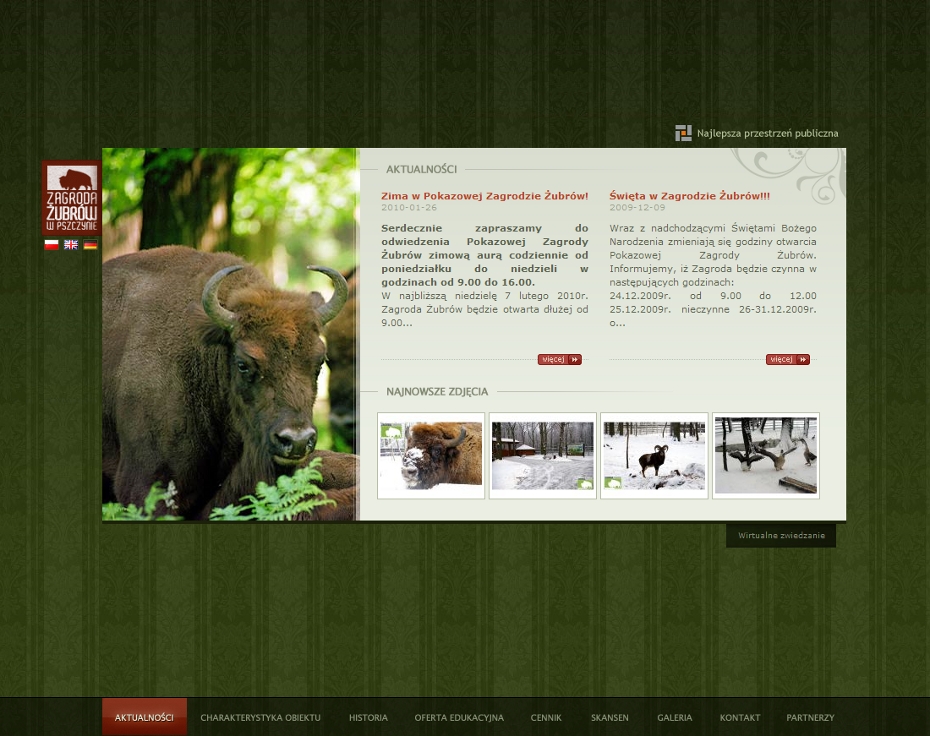Choose the German flag language option
930x736 pixels.
[90, 245]
